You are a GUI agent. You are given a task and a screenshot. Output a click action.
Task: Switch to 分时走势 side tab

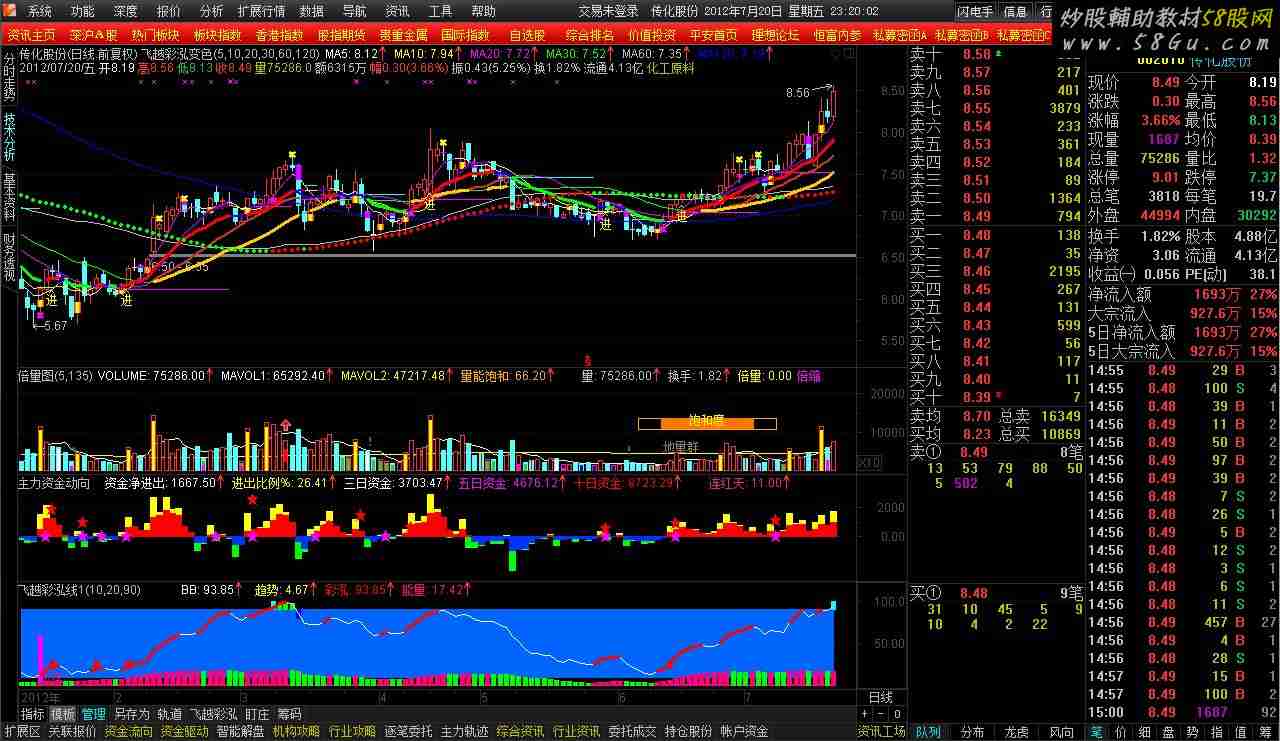click(9, 76)
